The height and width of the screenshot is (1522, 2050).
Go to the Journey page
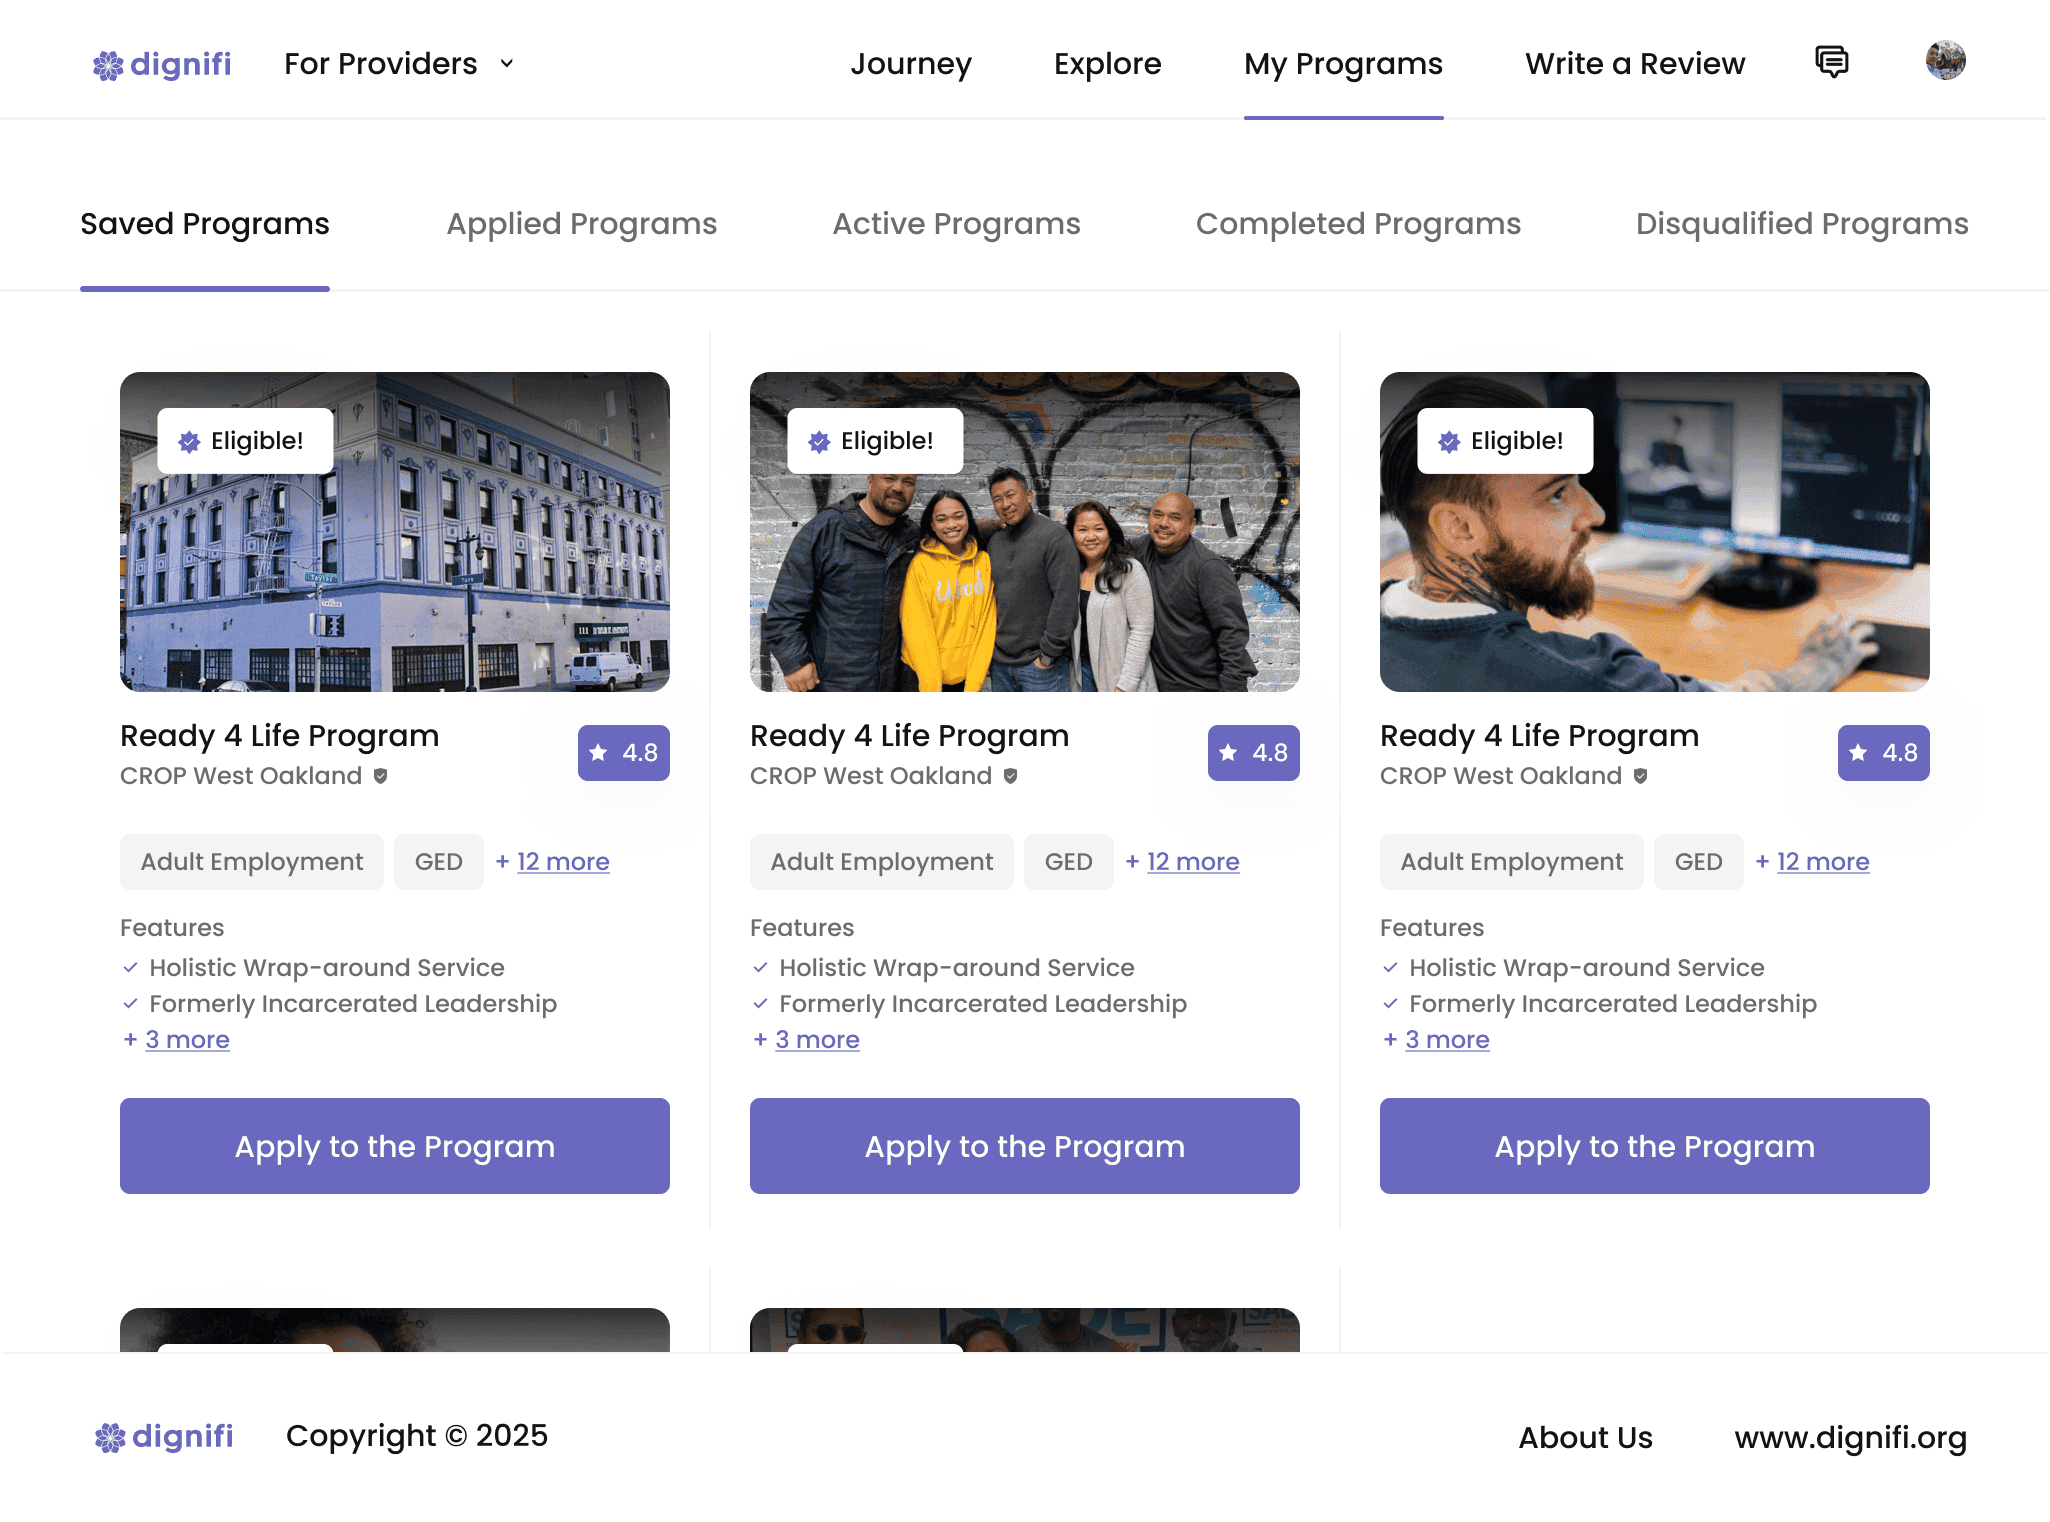pos(911,64)
